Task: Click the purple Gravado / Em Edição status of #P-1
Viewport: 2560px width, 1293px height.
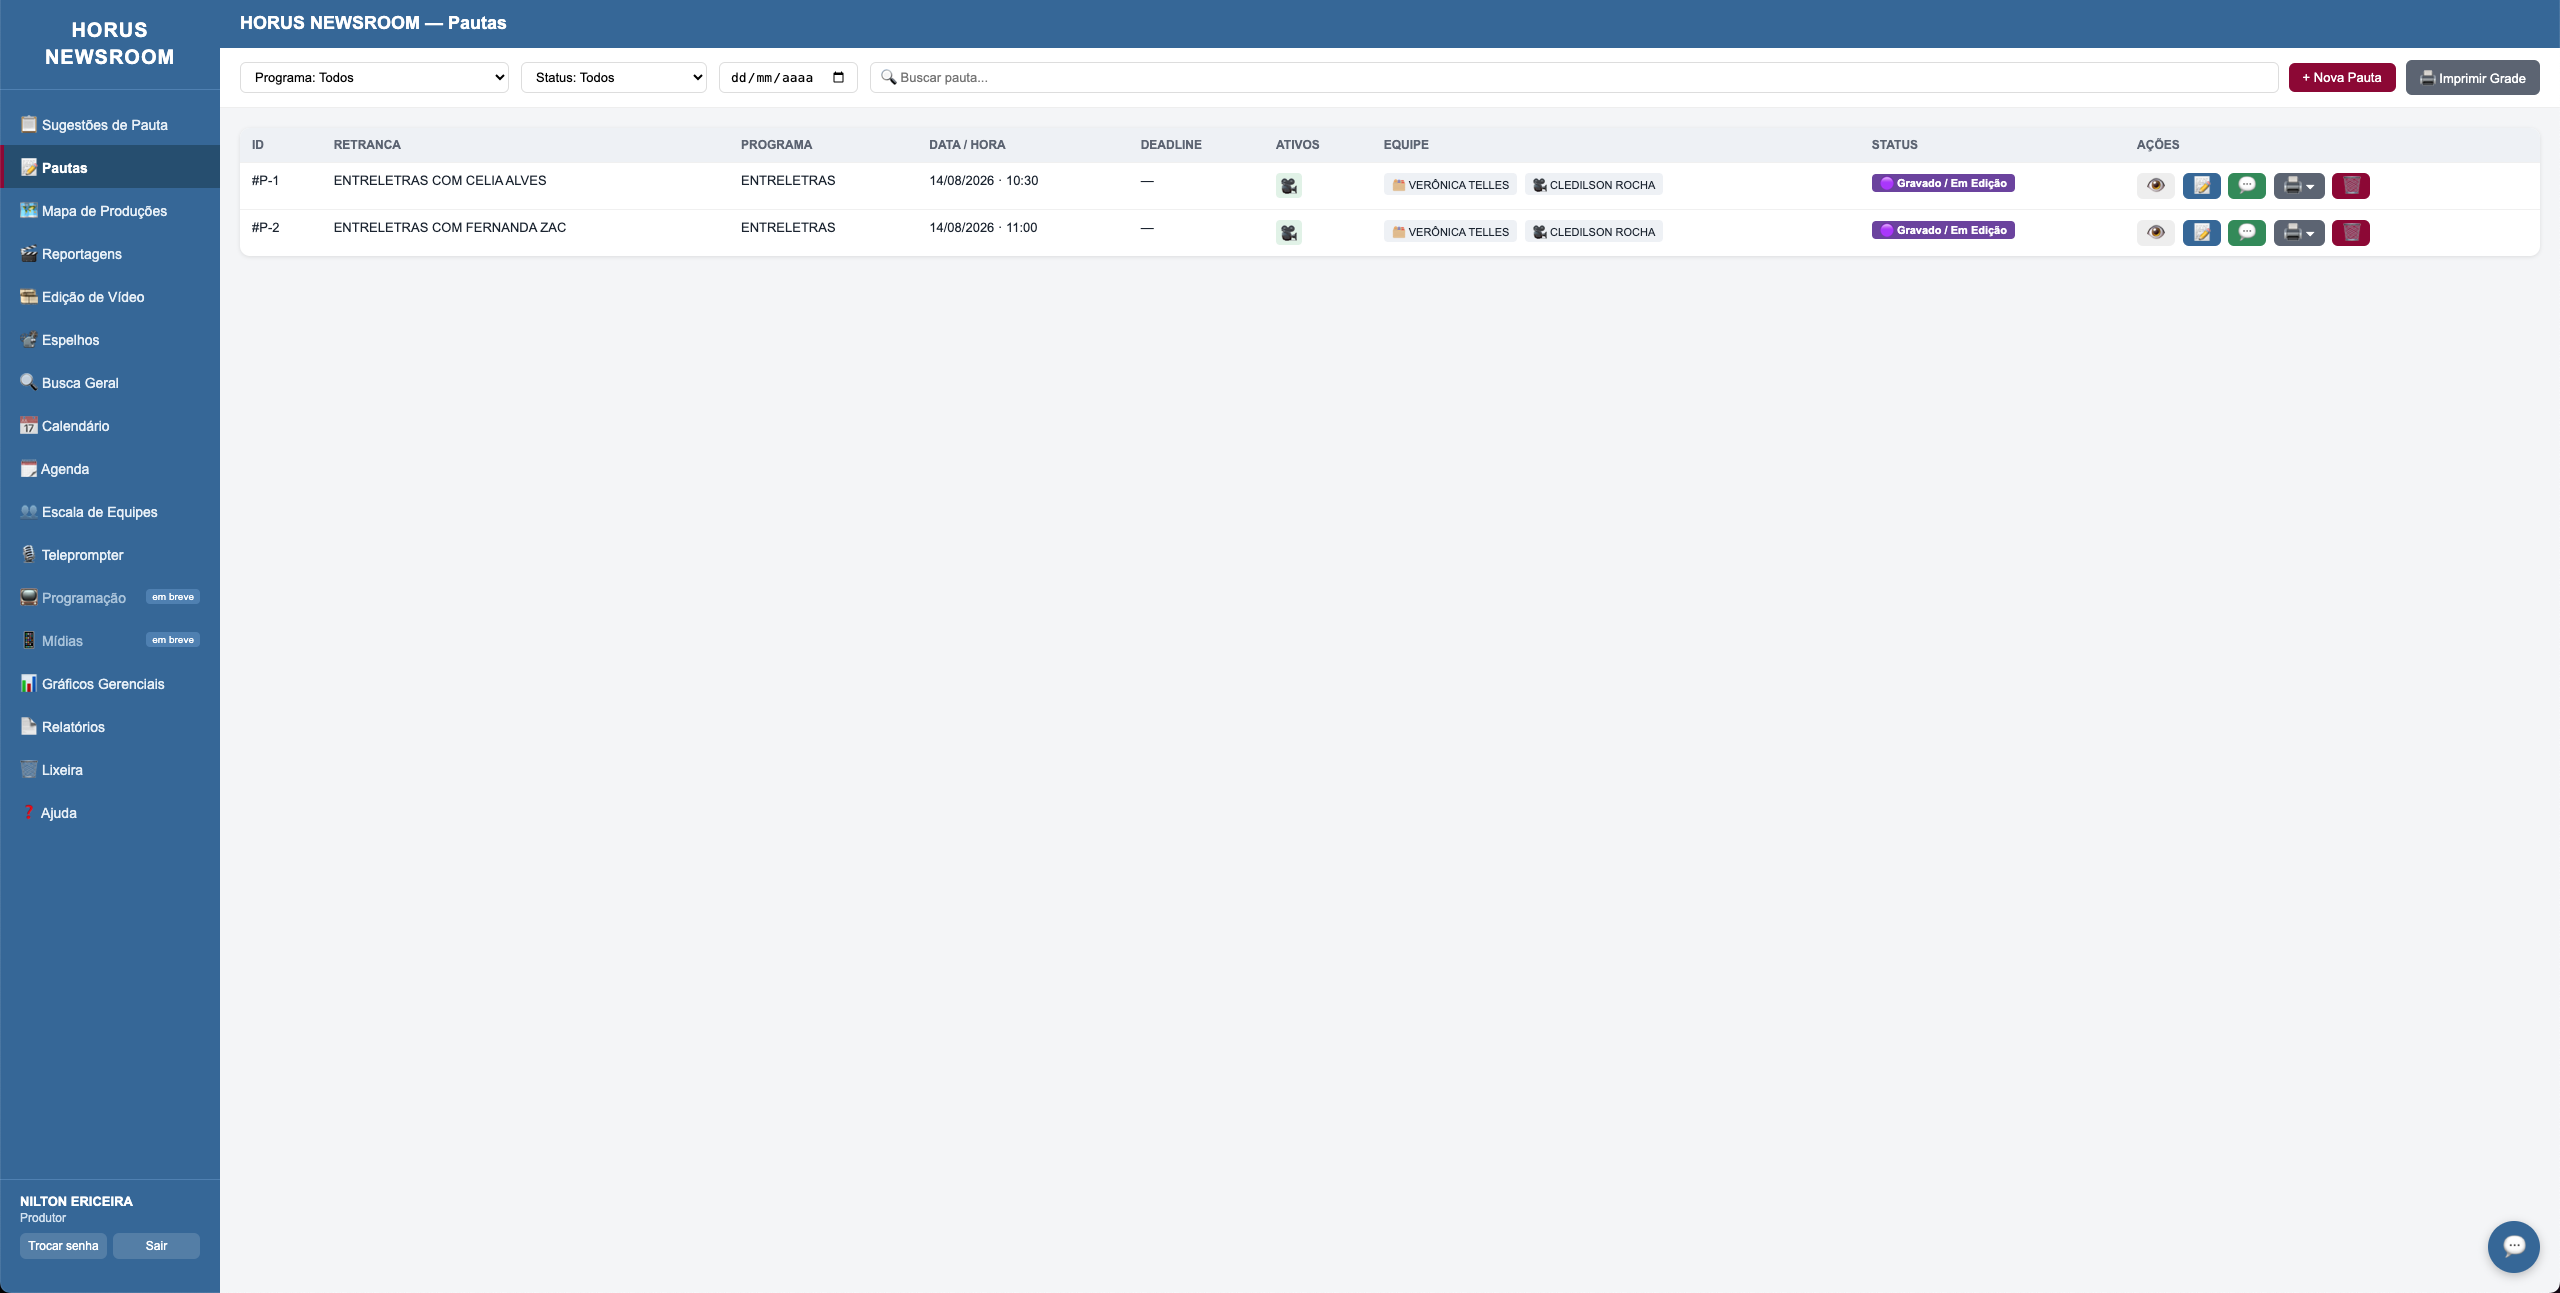Action: point(1942,183)
